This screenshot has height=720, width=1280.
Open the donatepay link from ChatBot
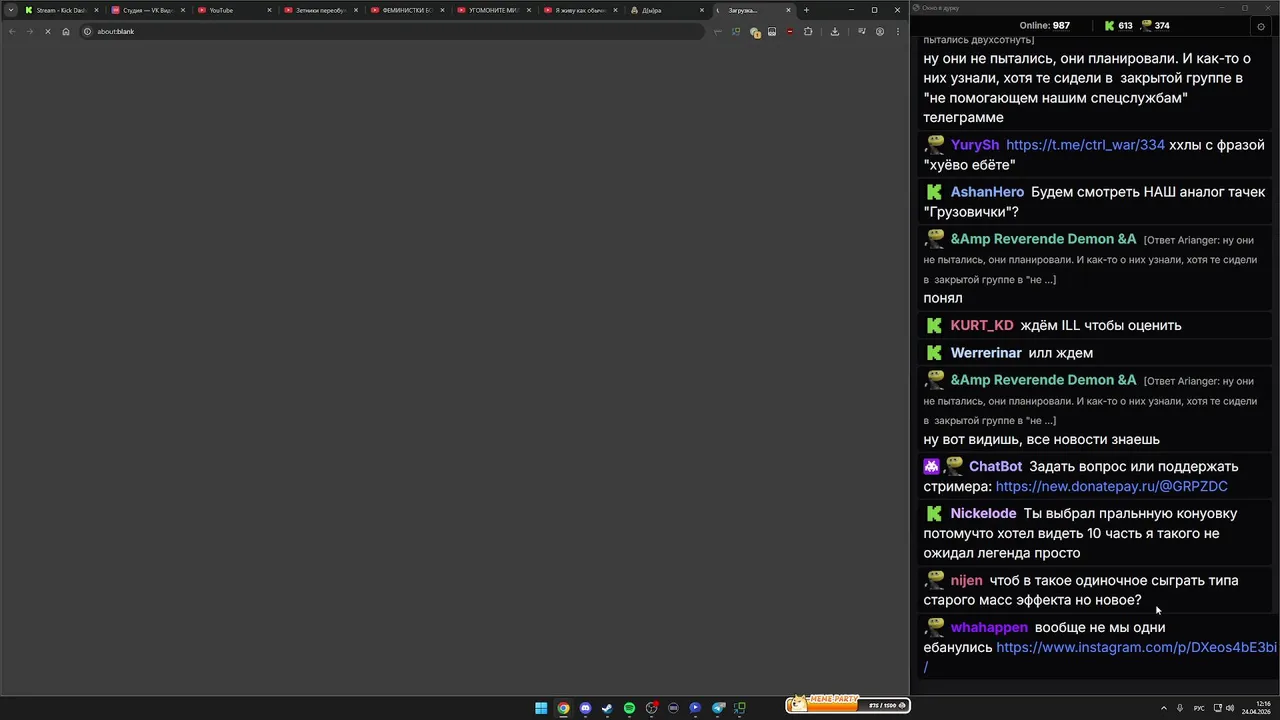[1112, 486]
